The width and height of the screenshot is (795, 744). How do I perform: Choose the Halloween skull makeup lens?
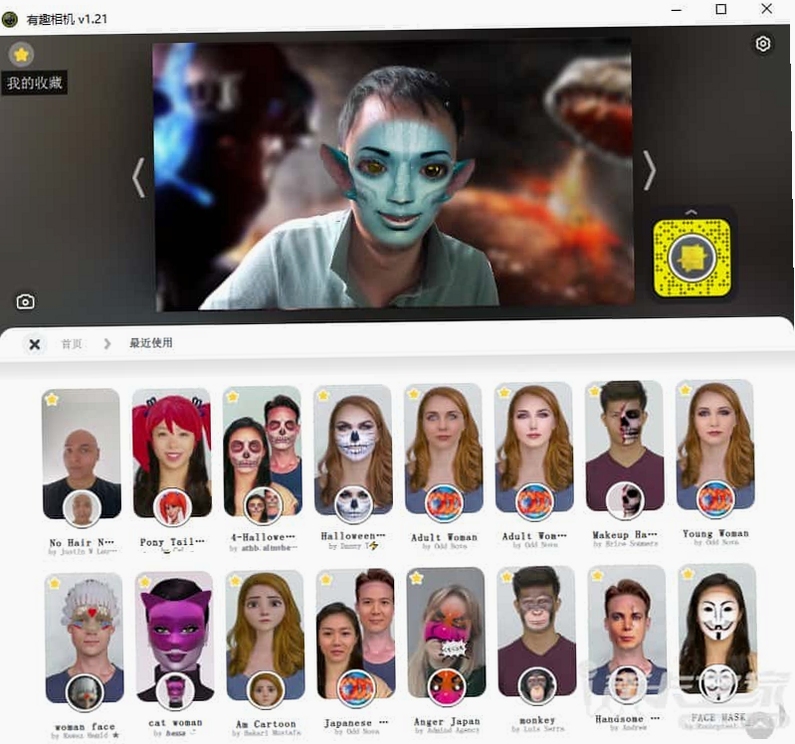pos(353,450)
